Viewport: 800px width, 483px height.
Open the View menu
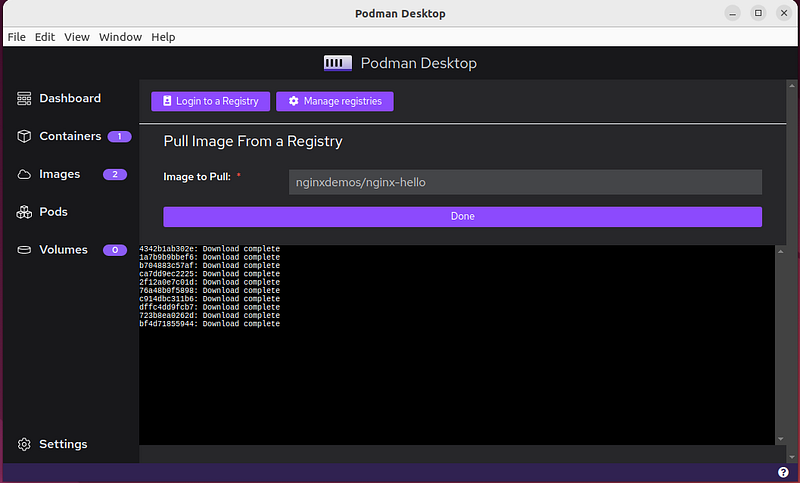pos(77,37)
